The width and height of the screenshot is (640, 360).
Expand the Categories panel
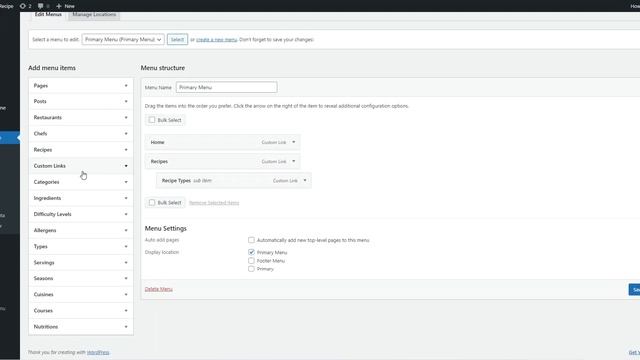(x=81, y=182)
